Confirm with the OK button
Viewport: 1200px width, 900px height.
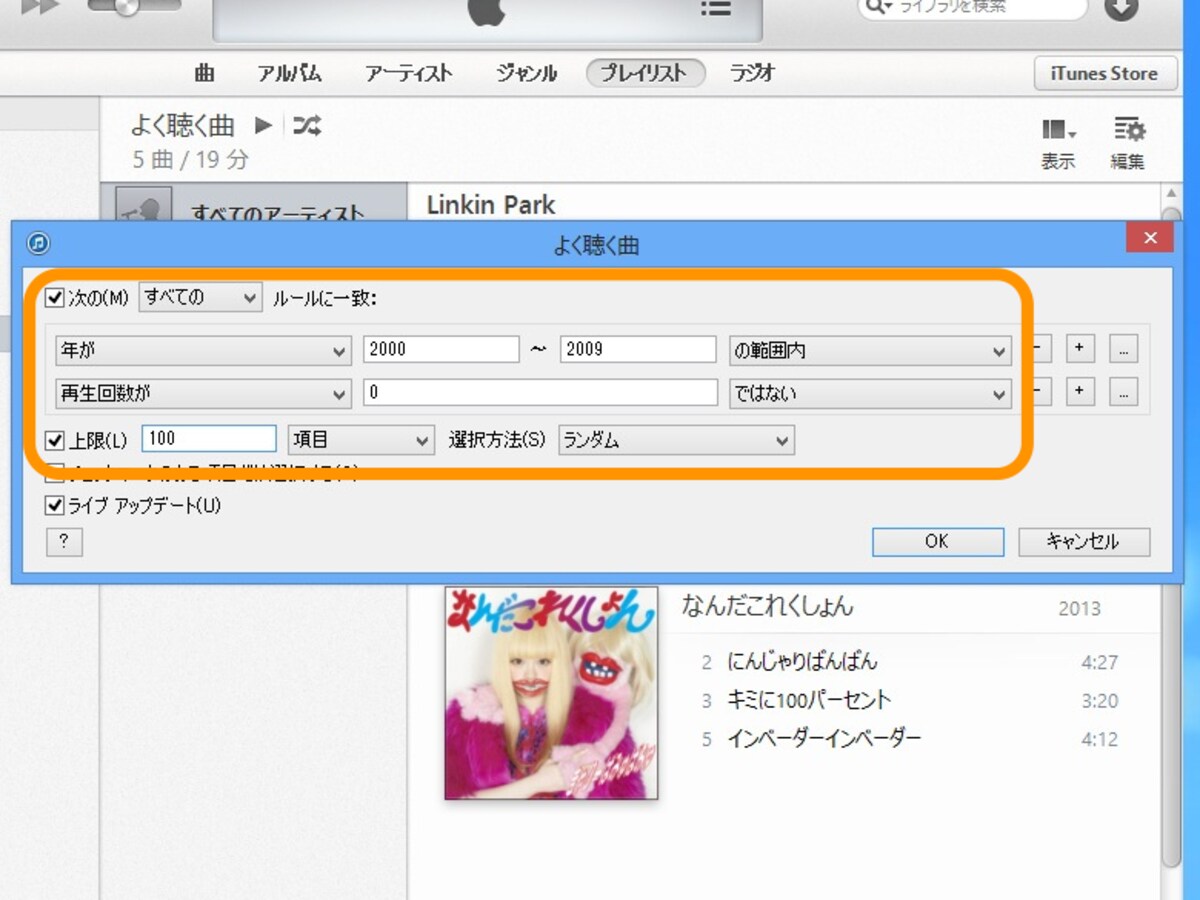[x=937, y=541]
